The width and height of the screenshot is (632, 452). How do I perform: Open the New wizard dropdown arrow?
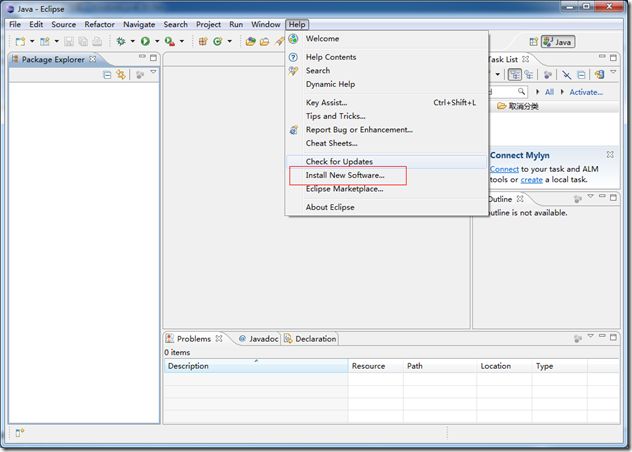tap(32, 41)
